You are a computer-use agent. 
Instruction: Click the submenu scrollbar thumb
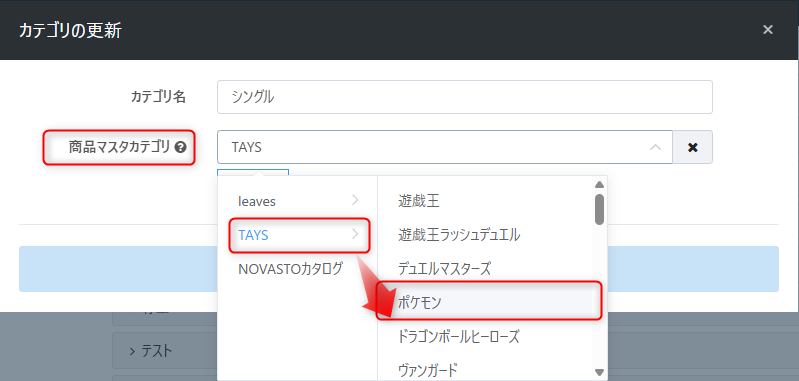[x=599, y=209]
